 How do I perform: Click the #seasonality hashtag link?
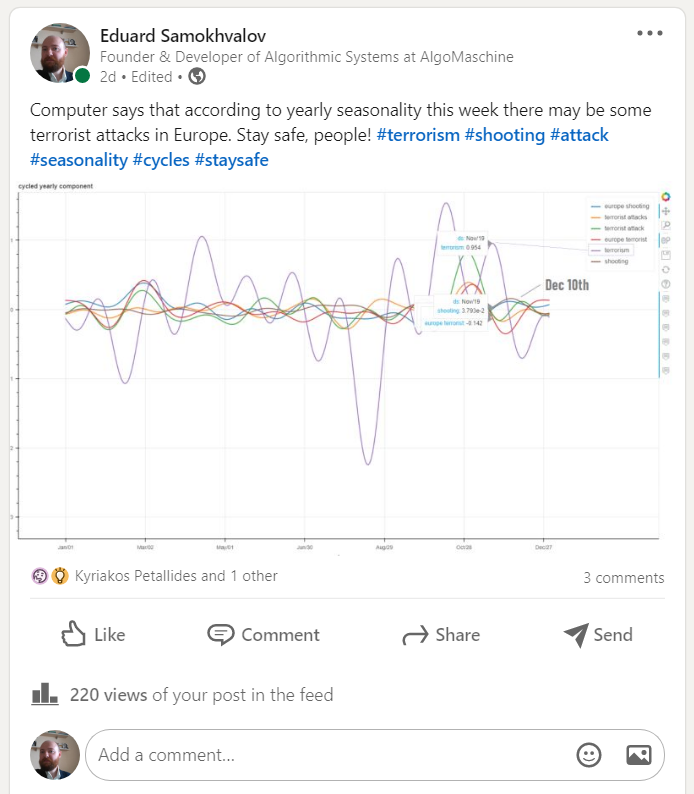[79, 160]
